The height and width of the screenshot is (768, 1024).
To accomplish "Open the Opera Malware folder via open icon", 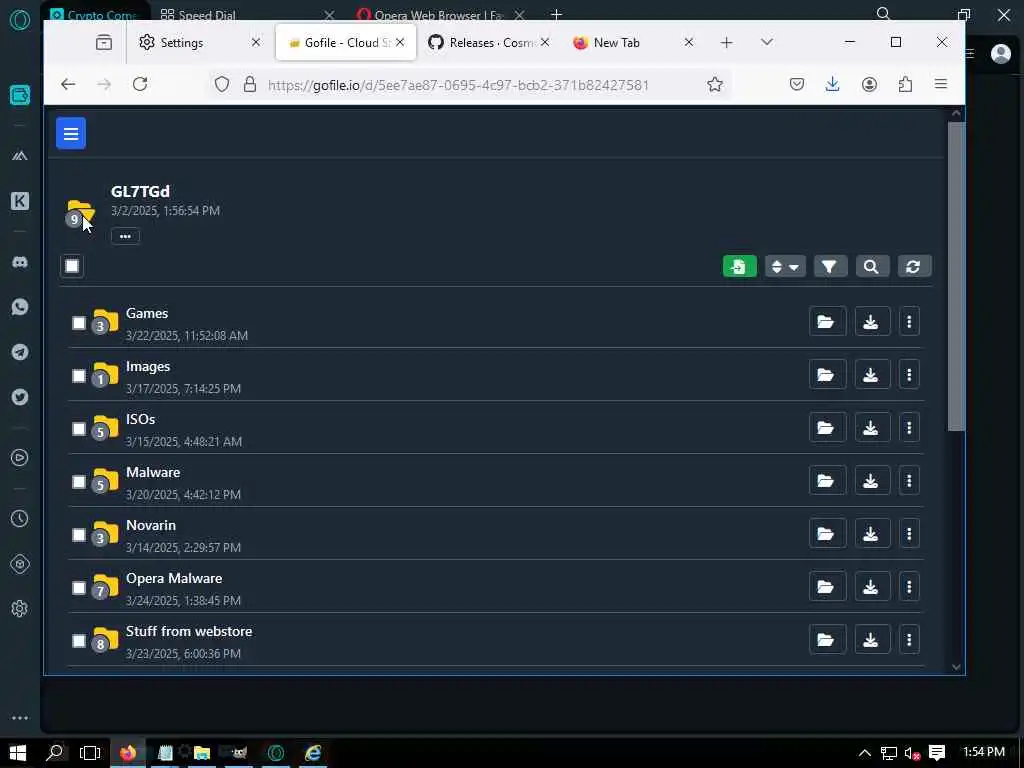I will click(827, 586).
